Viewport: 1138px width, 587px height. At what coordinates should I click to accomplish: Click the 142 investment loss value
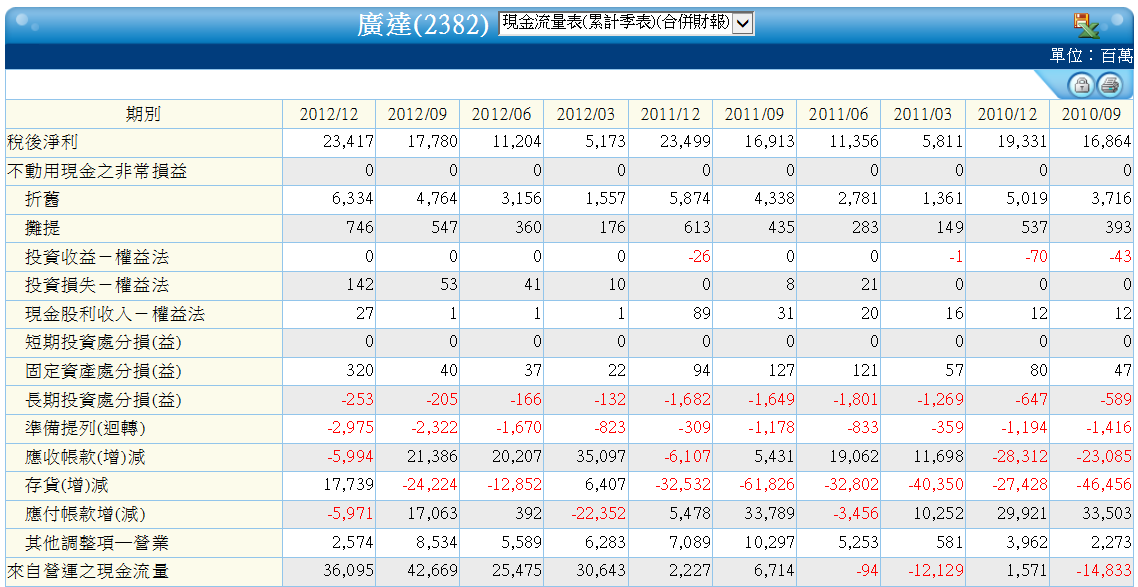coord(361,285)
